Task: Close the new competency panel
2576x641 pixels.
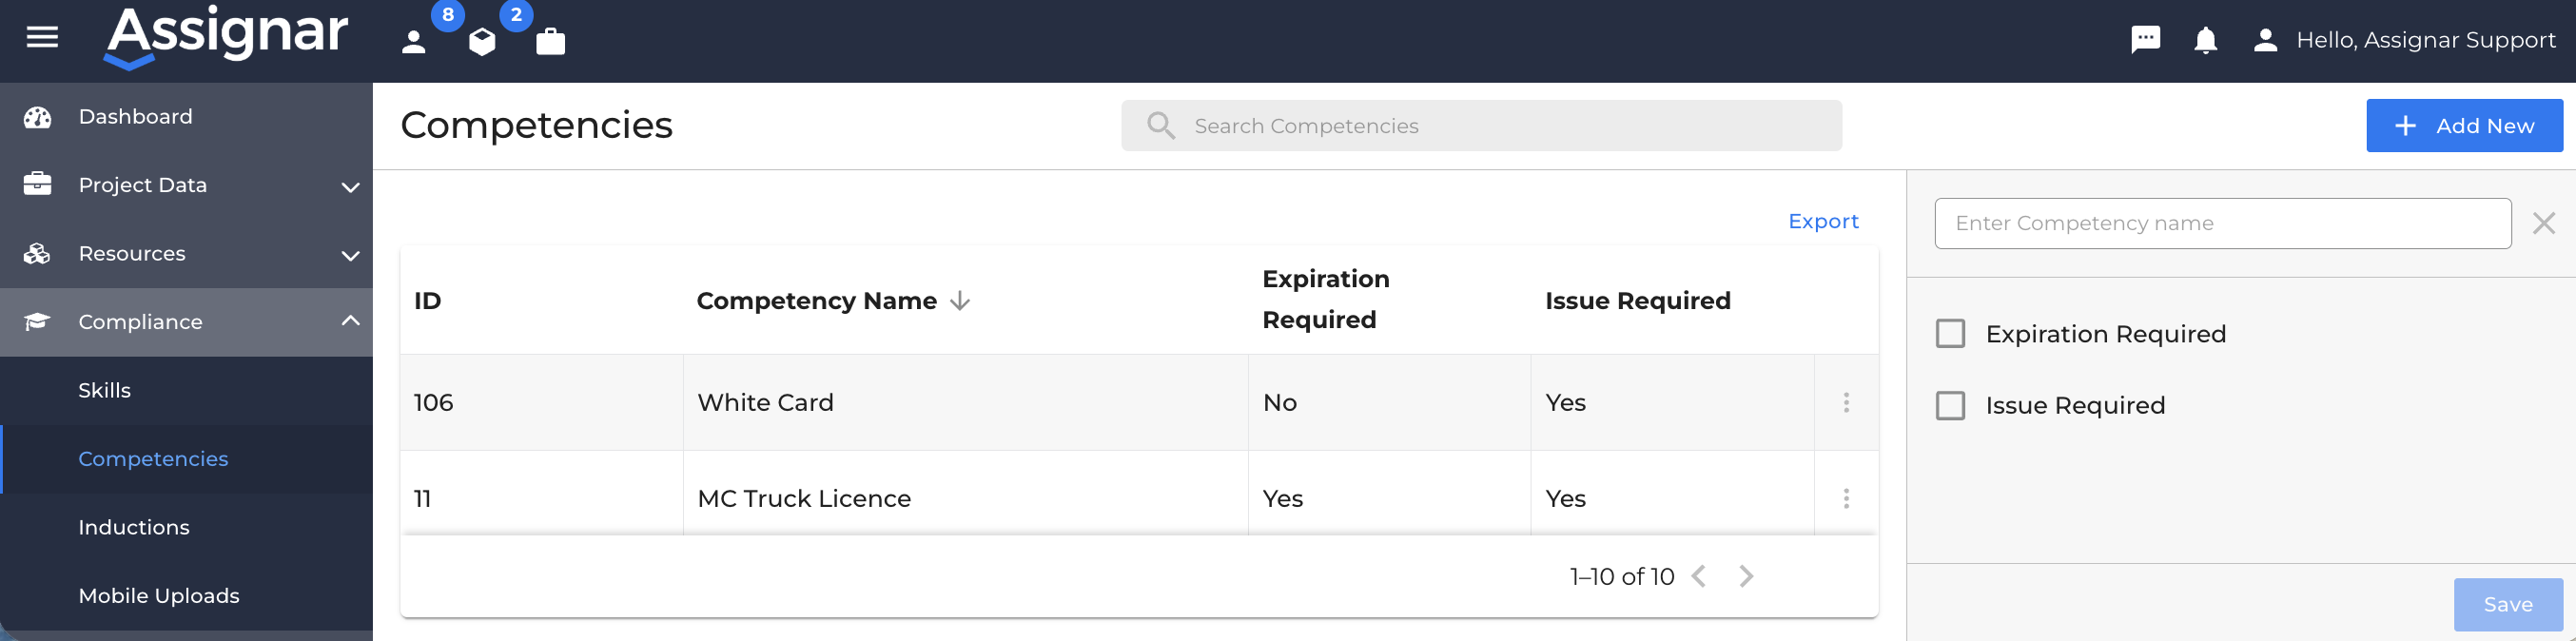Action: click(x=2544, y=223)
